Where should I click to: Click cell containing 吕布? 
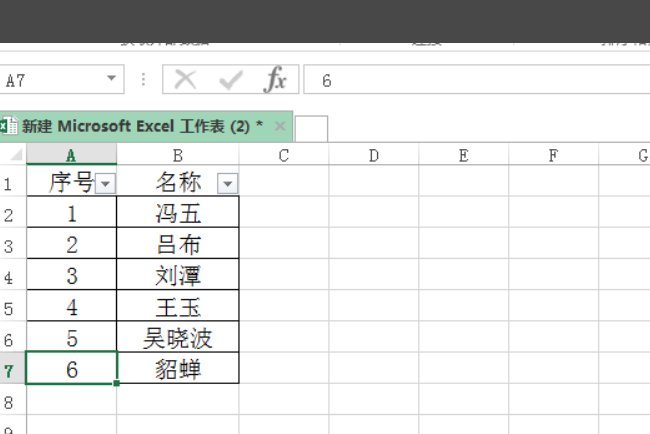pos(178,243)
